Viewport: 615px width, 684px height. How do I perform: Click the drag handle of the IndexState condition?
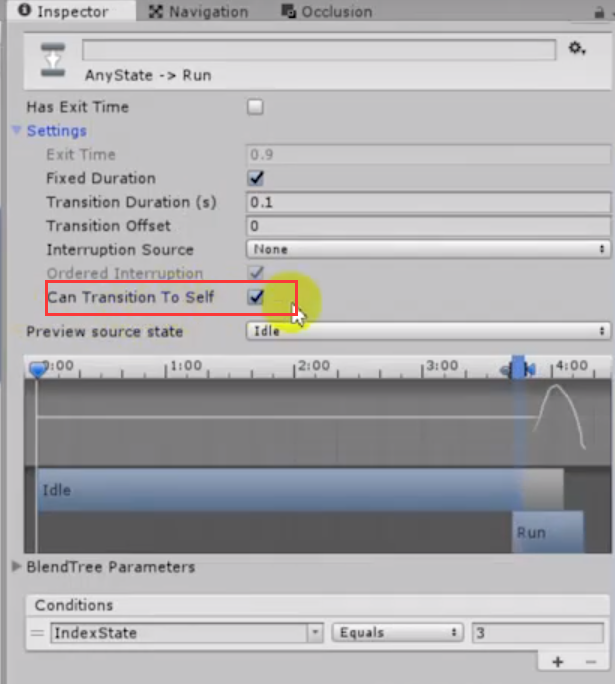[38, 633]
